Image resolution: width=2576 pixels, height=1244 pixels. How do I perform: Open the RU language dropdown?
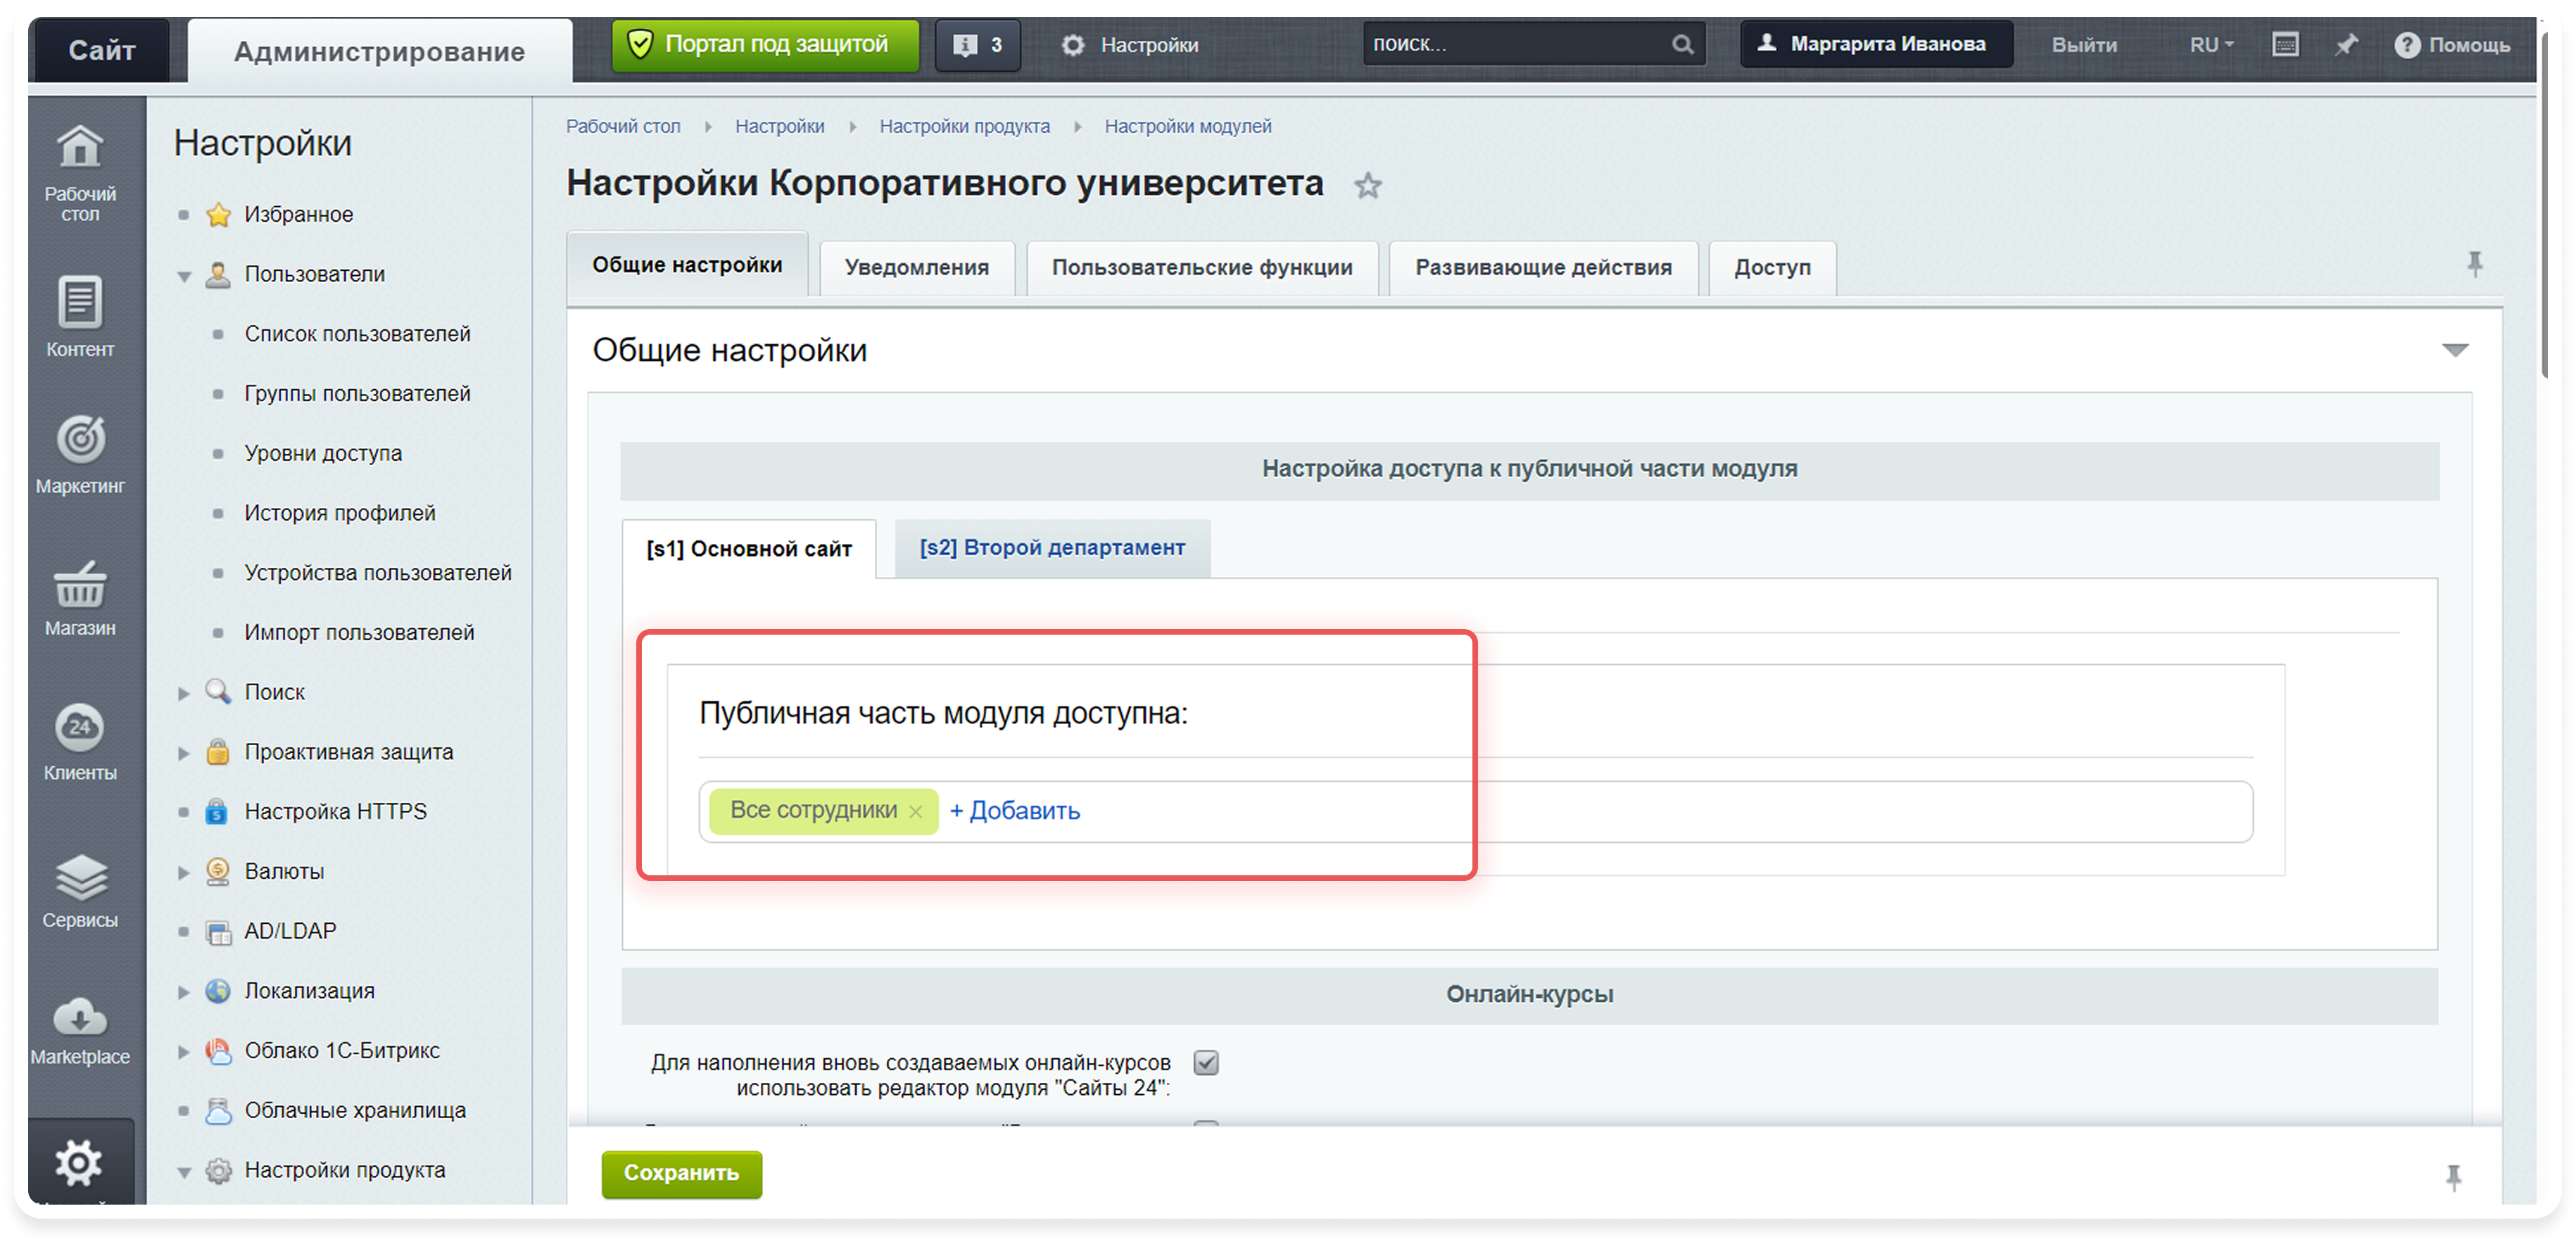click(x=2209, y=44)
